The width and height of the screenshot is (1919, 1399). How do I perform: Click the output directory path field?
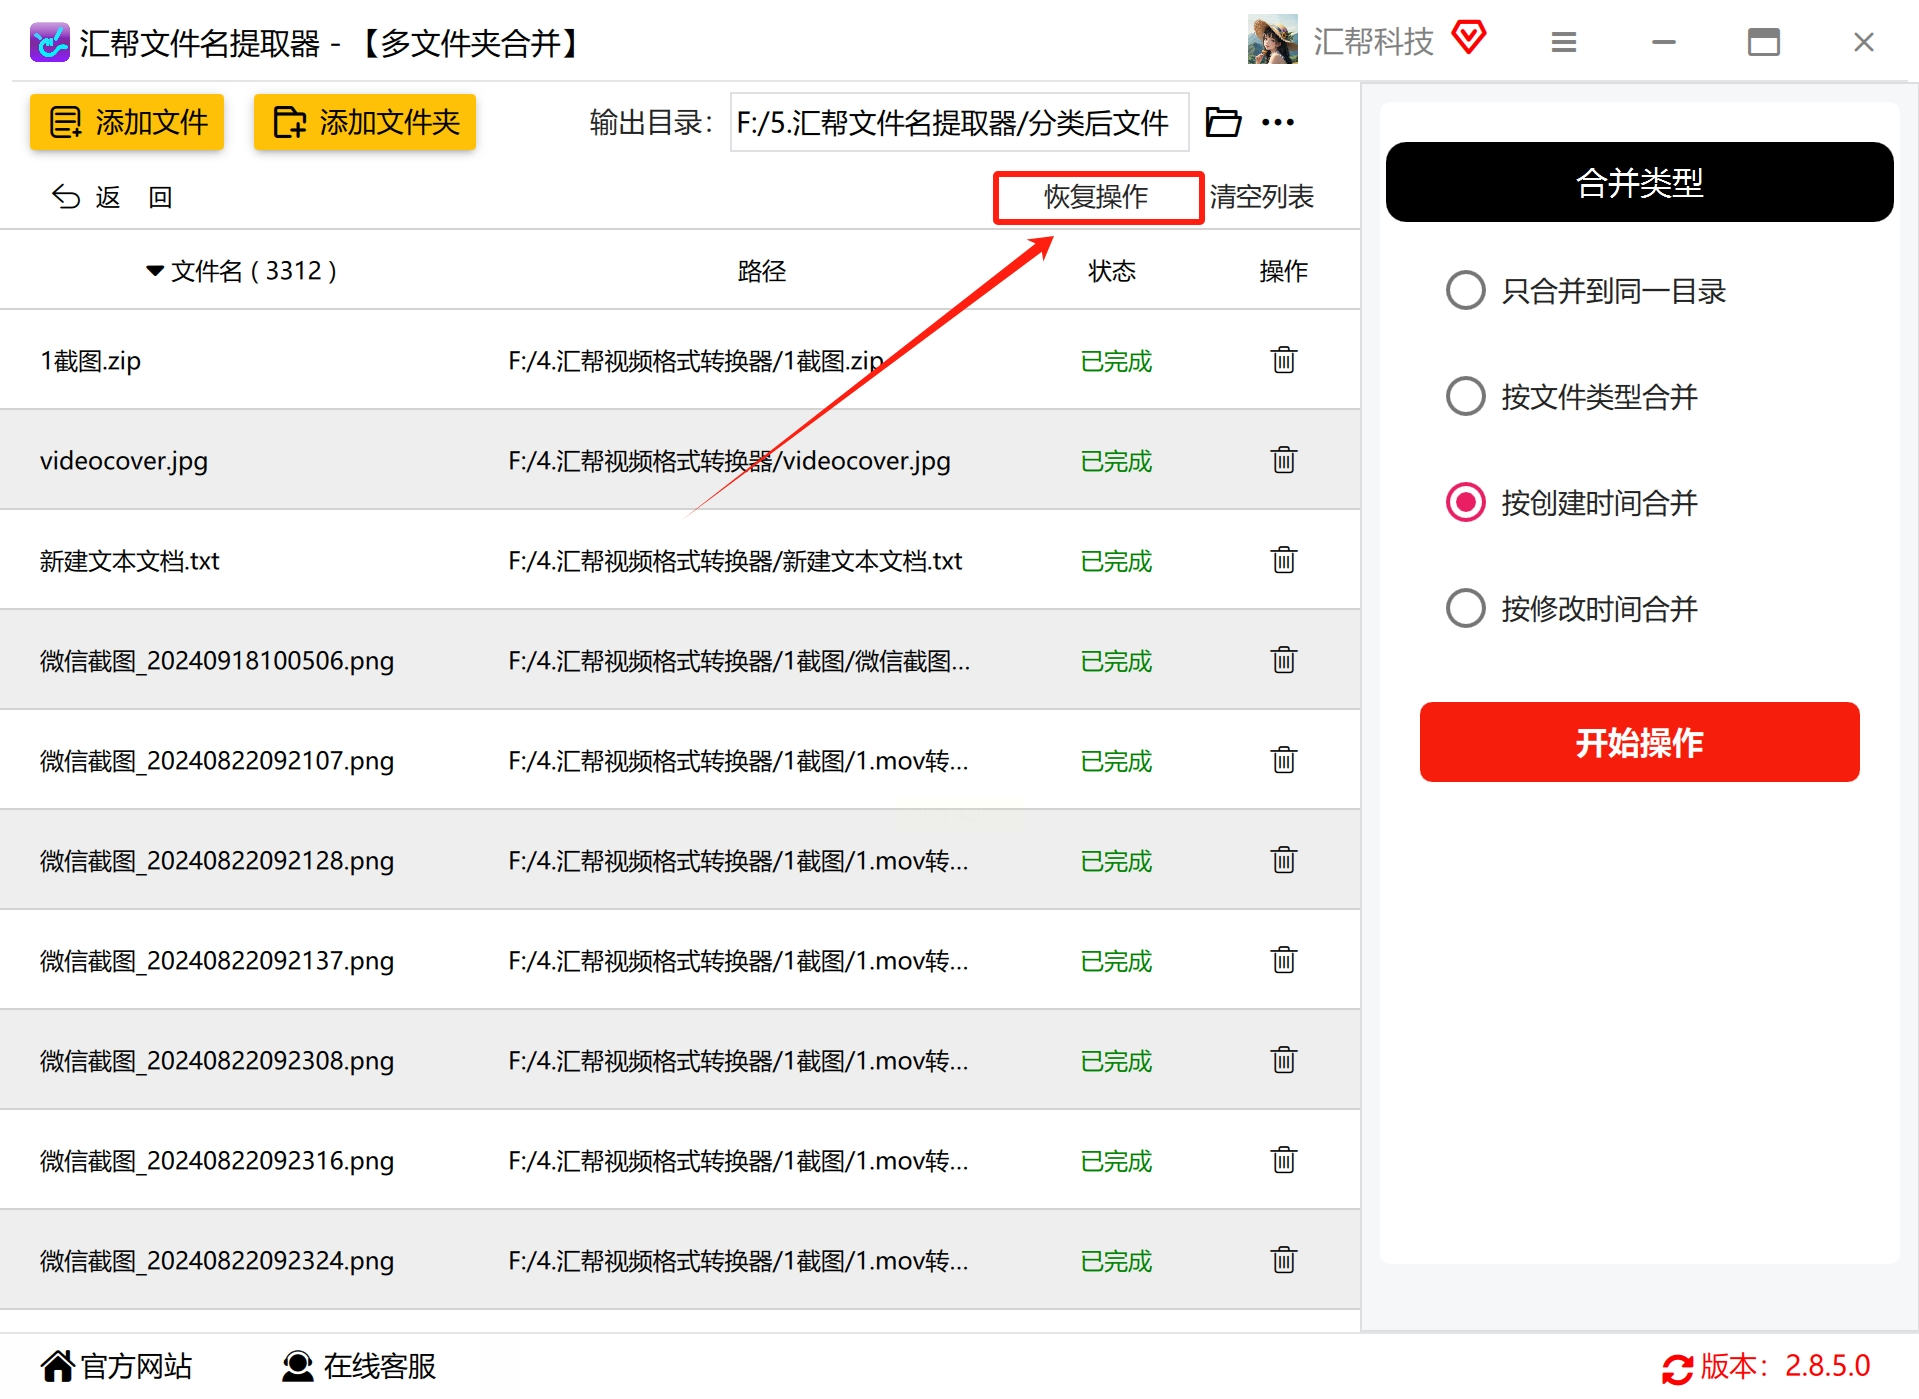tap(959, 122)
